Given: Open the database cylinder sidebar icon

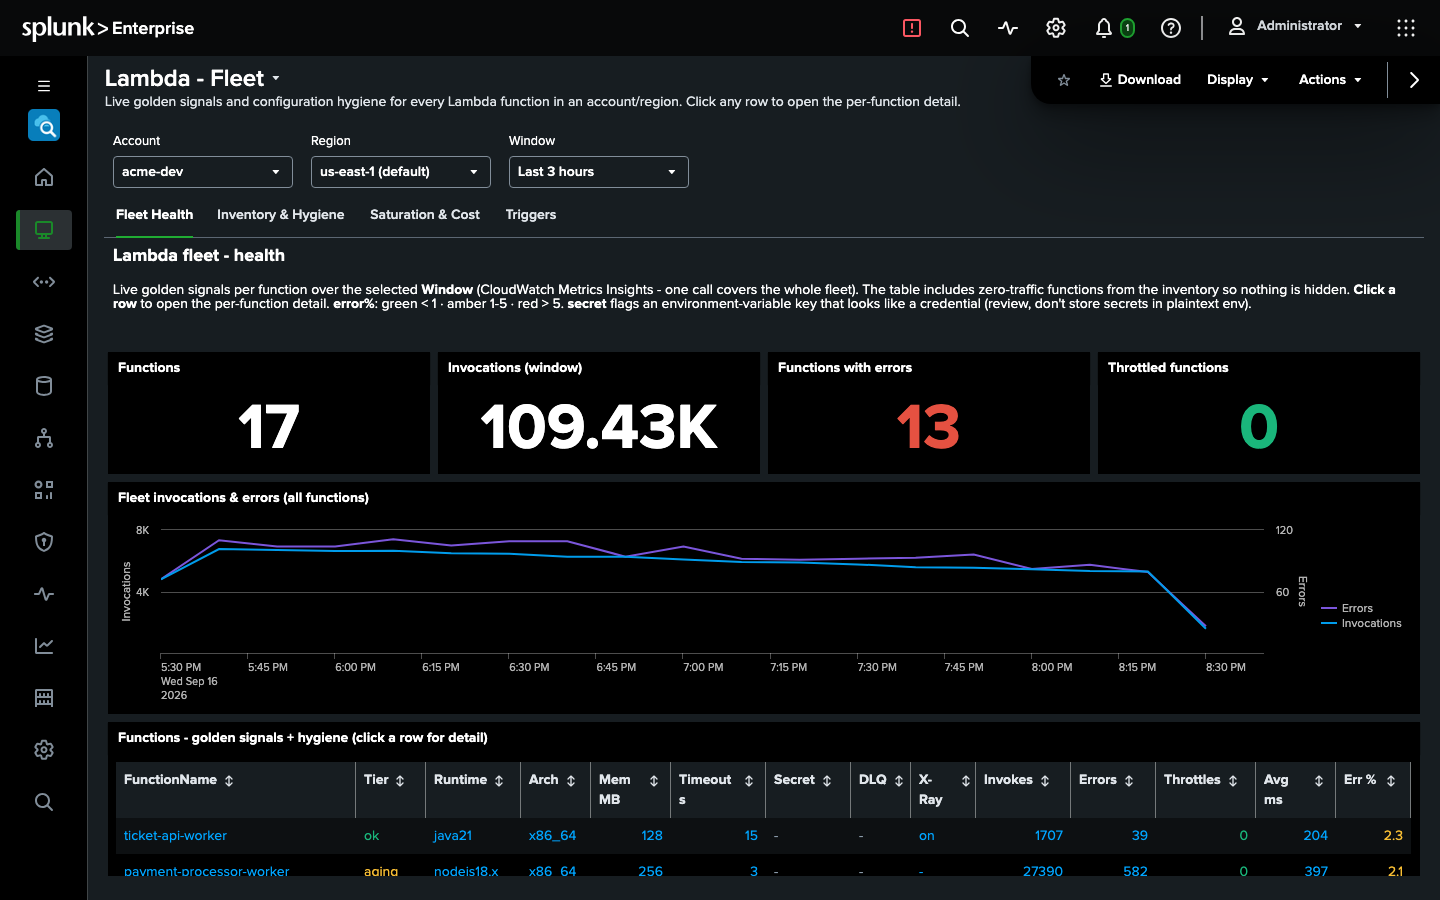Looking at the screenshot, I should pyautogui.click(x=44, y=386).
